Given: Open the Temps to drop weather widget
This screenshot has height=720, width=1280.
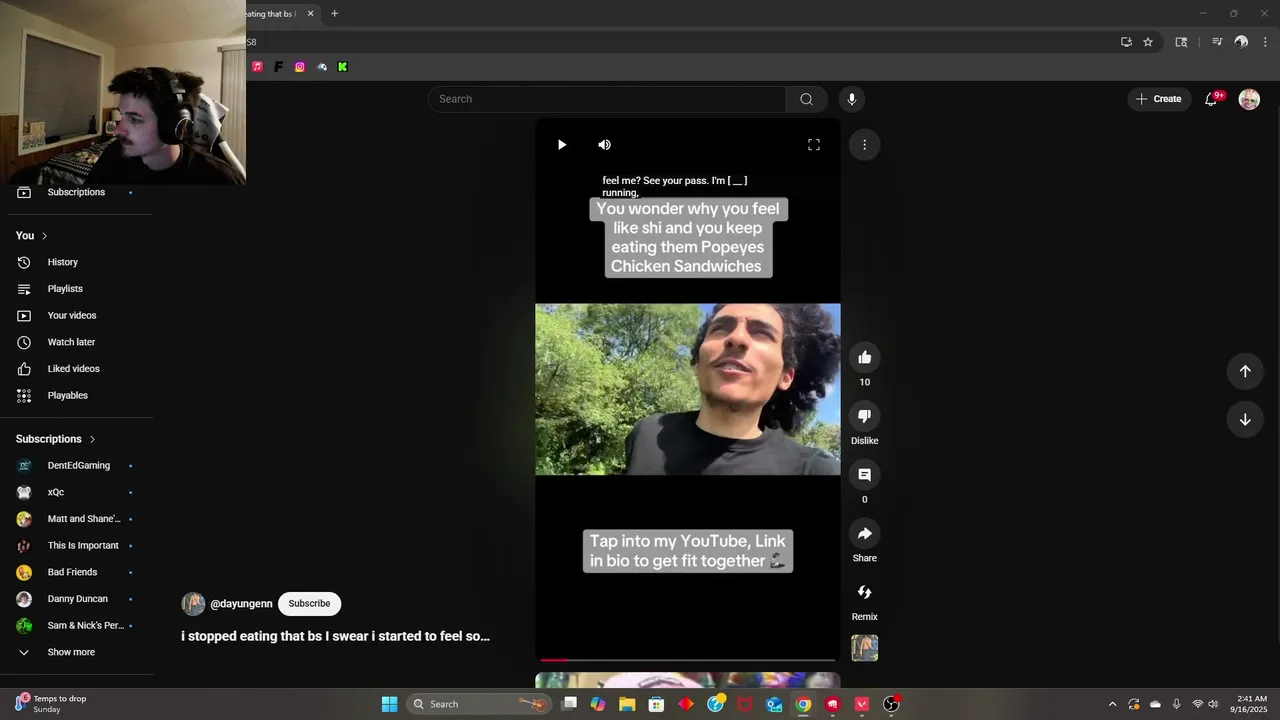Looking at the screenshot, I should [52, 704].
